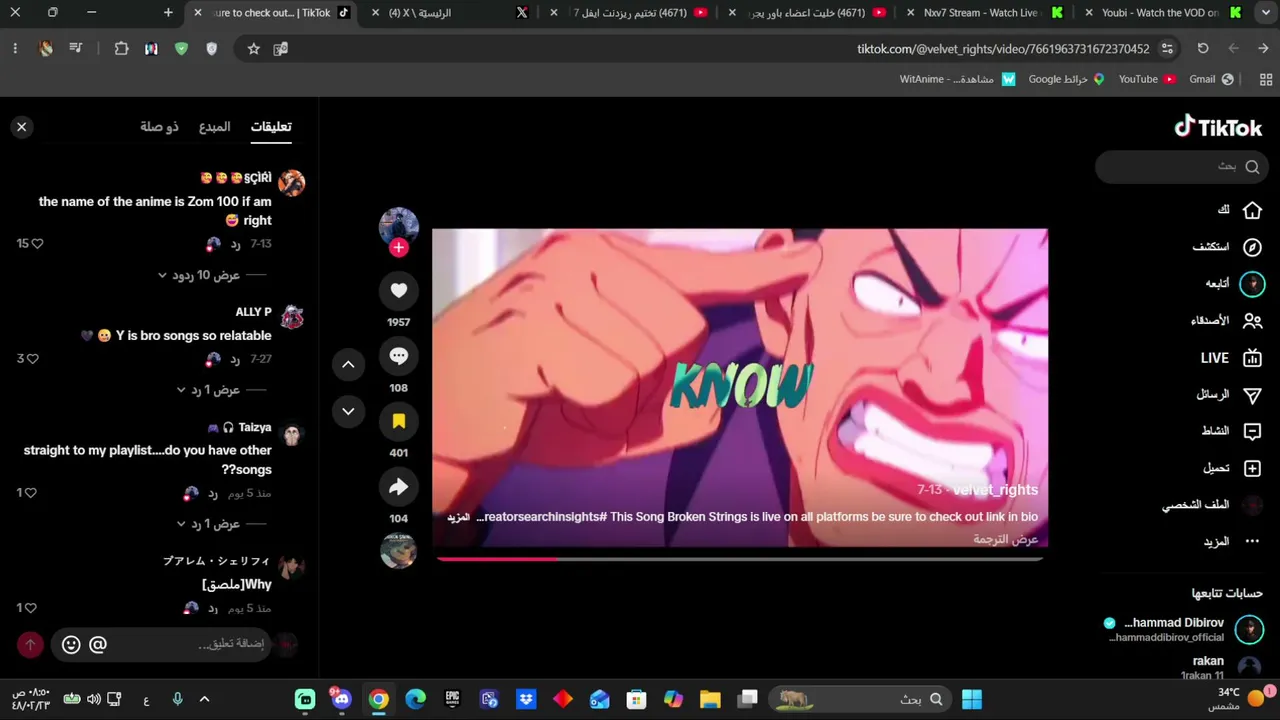Open the WitAnime bookmark
This screenshot has height=720, width=1280.
tap(958, 79)
